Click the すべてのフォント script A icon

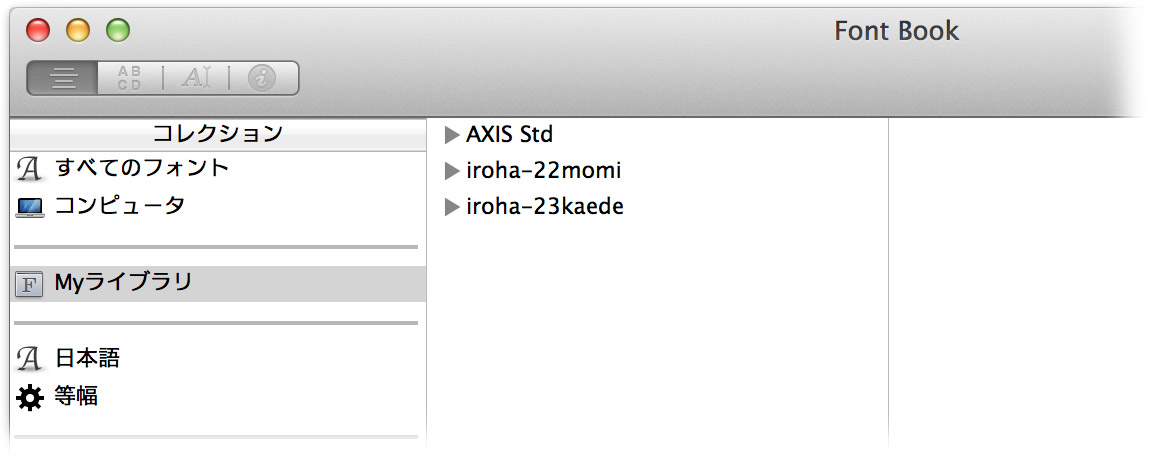[x=29, y=169]
